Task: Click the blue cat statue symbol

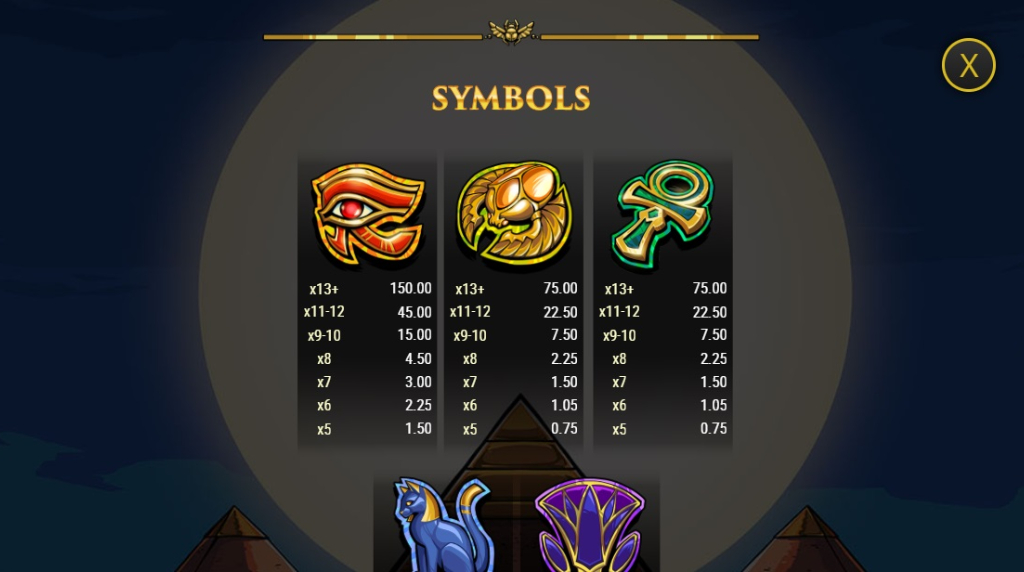Action: click(x=441, y=525)
